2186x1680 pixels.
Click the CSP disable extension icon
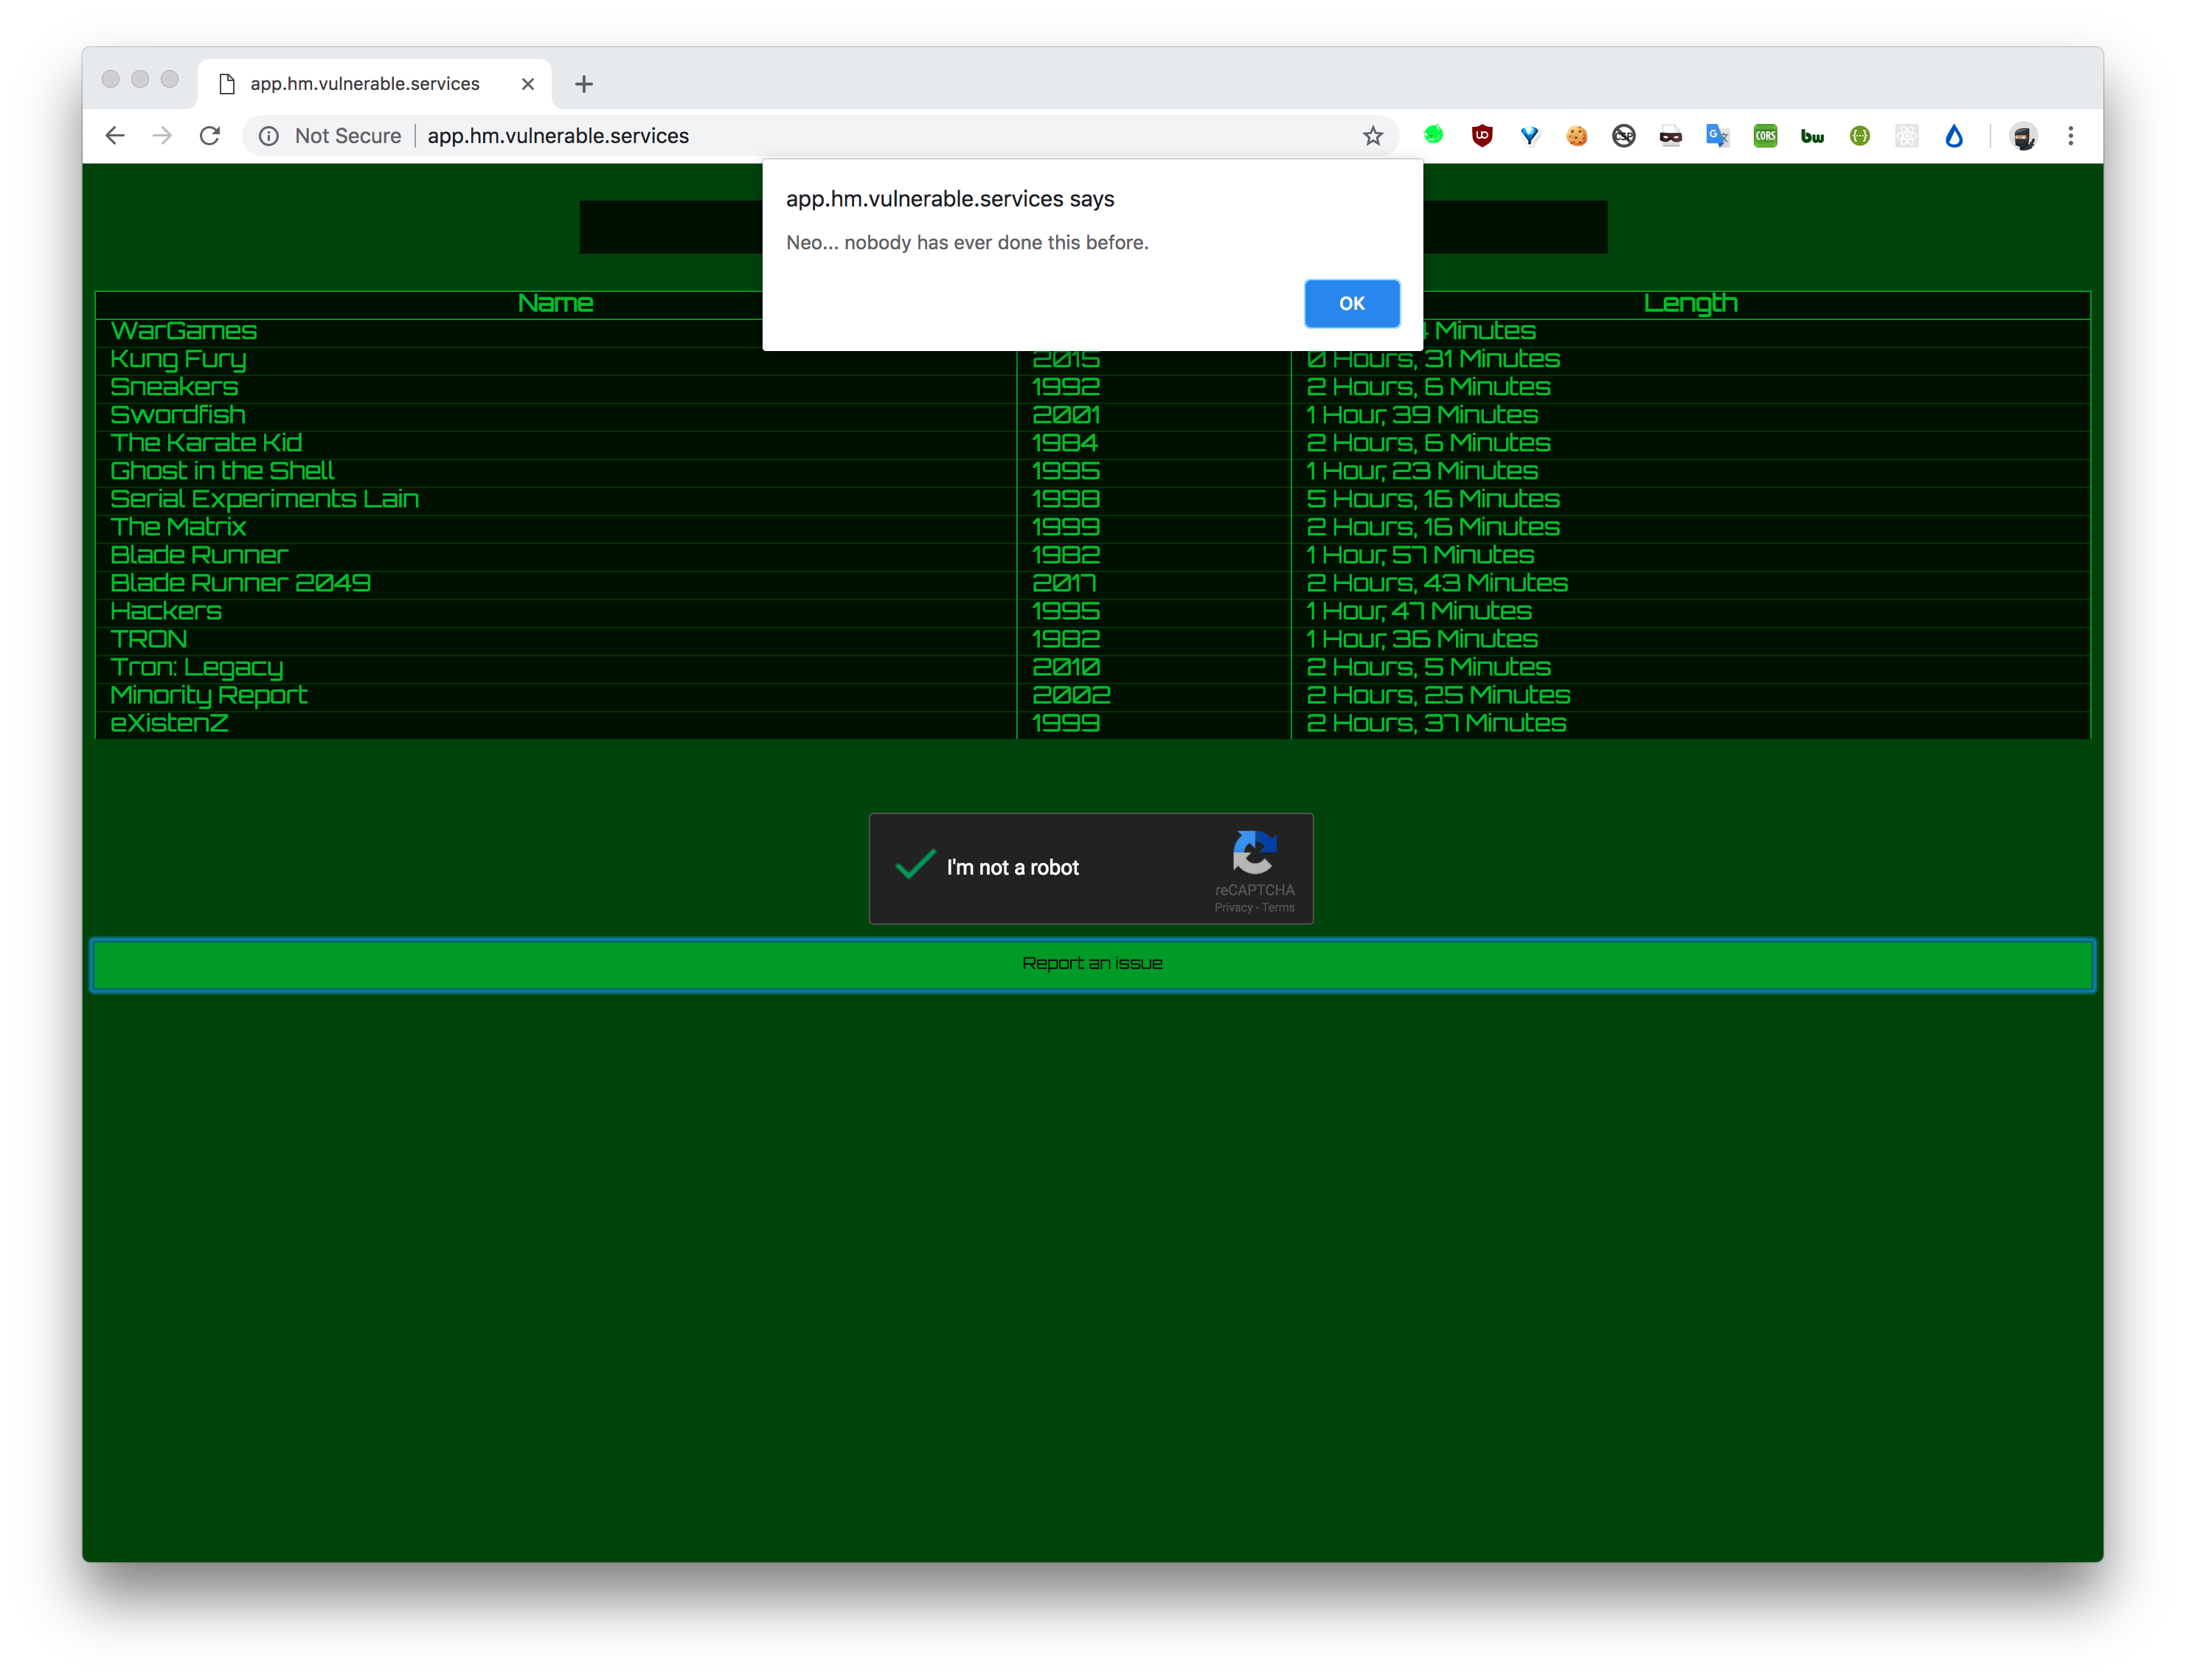(1624, 136)
